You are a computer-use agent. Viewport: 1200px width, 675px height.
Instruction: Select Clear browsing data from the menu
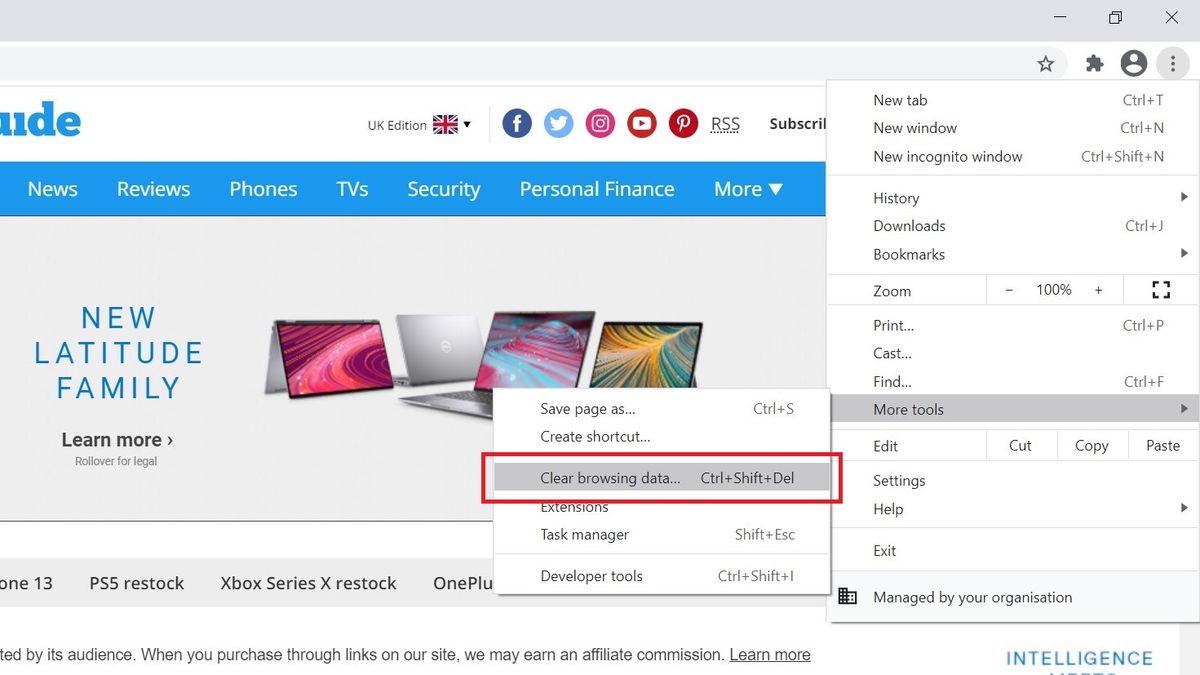tap(611, 478)
